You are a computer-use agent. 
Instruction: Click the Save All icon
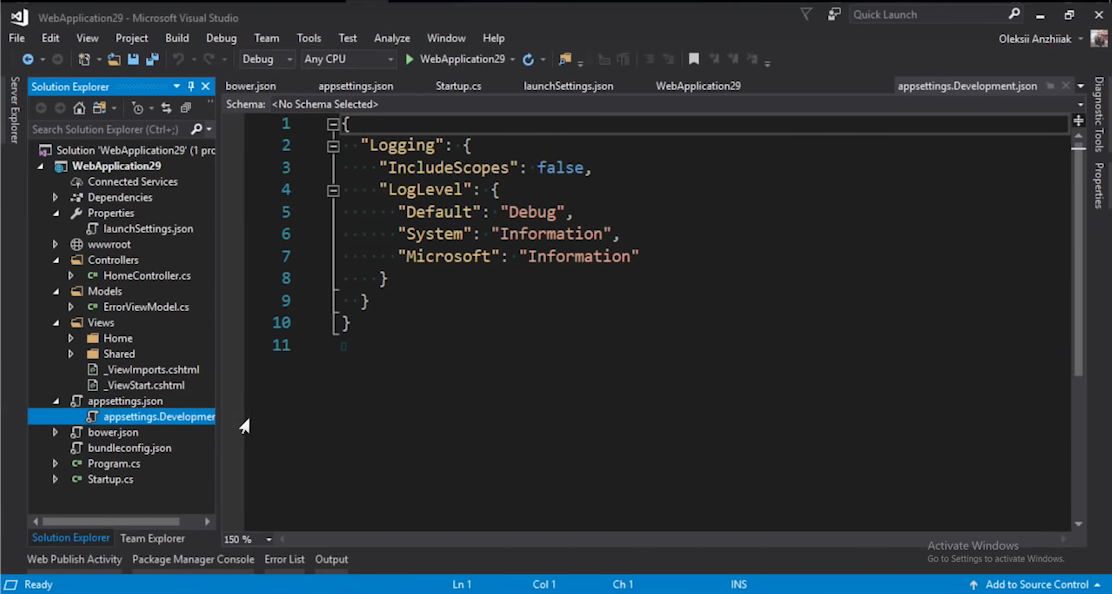click(152, 60)
